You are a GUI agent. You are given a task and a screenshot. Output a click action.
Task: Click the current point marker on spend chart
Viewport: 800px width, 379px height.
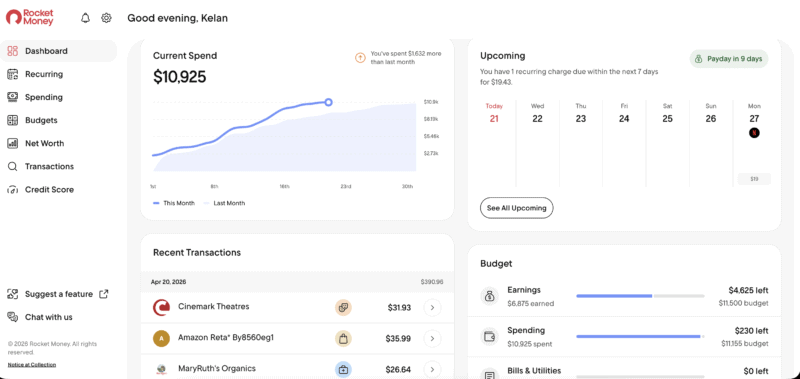click(x=329, y=103)
